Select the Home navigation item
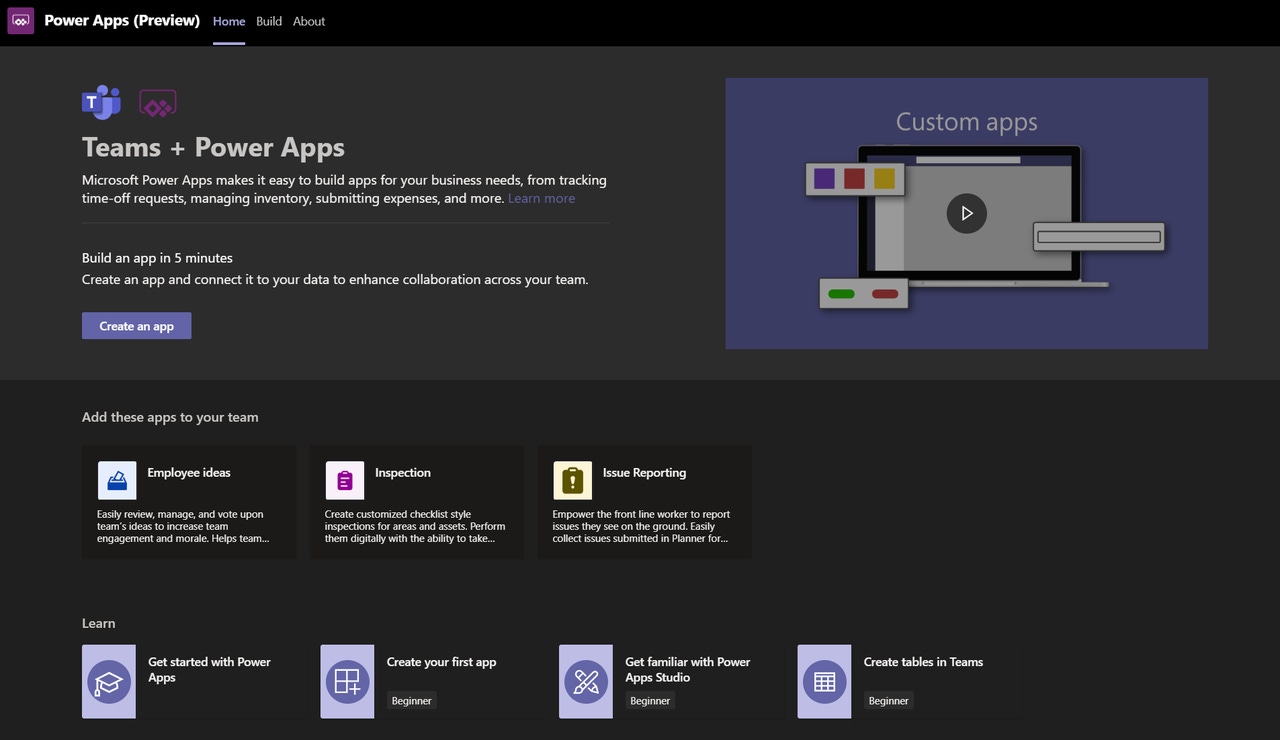The height and width of the screenshot is (740, 1280). pos(228,21)
